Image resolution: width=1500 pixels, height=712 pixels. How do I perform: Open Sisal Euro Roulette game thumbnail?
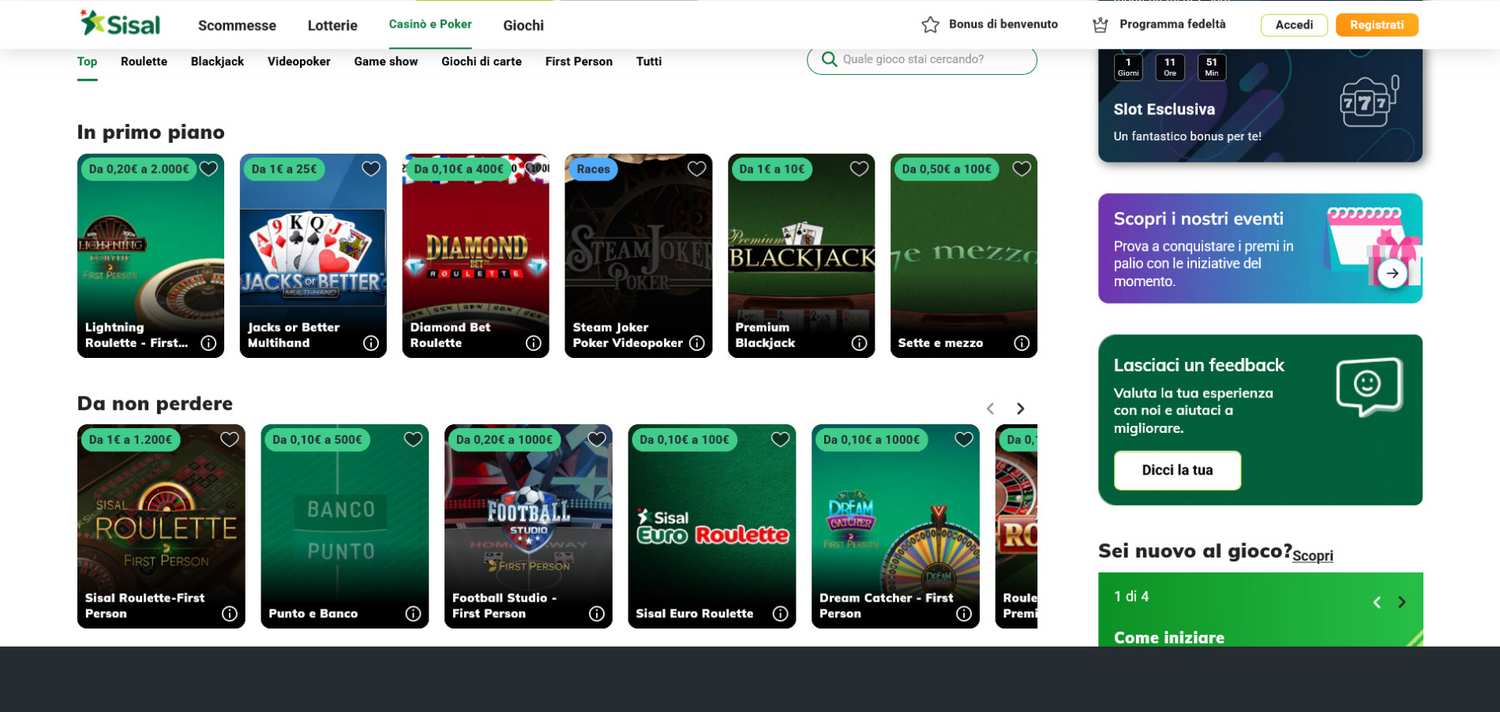[x=712, y=526]
